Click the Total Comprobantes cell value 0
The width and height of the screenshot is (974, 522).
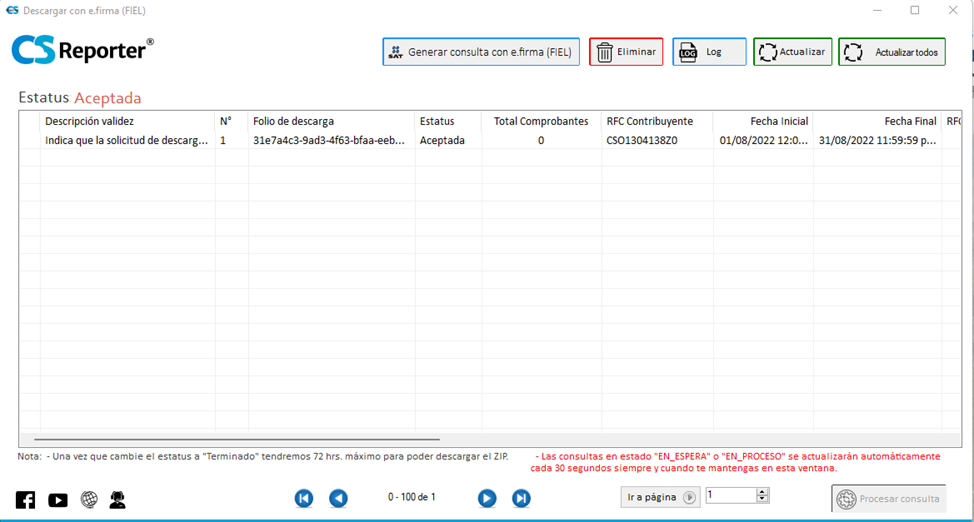coord(541,140)
